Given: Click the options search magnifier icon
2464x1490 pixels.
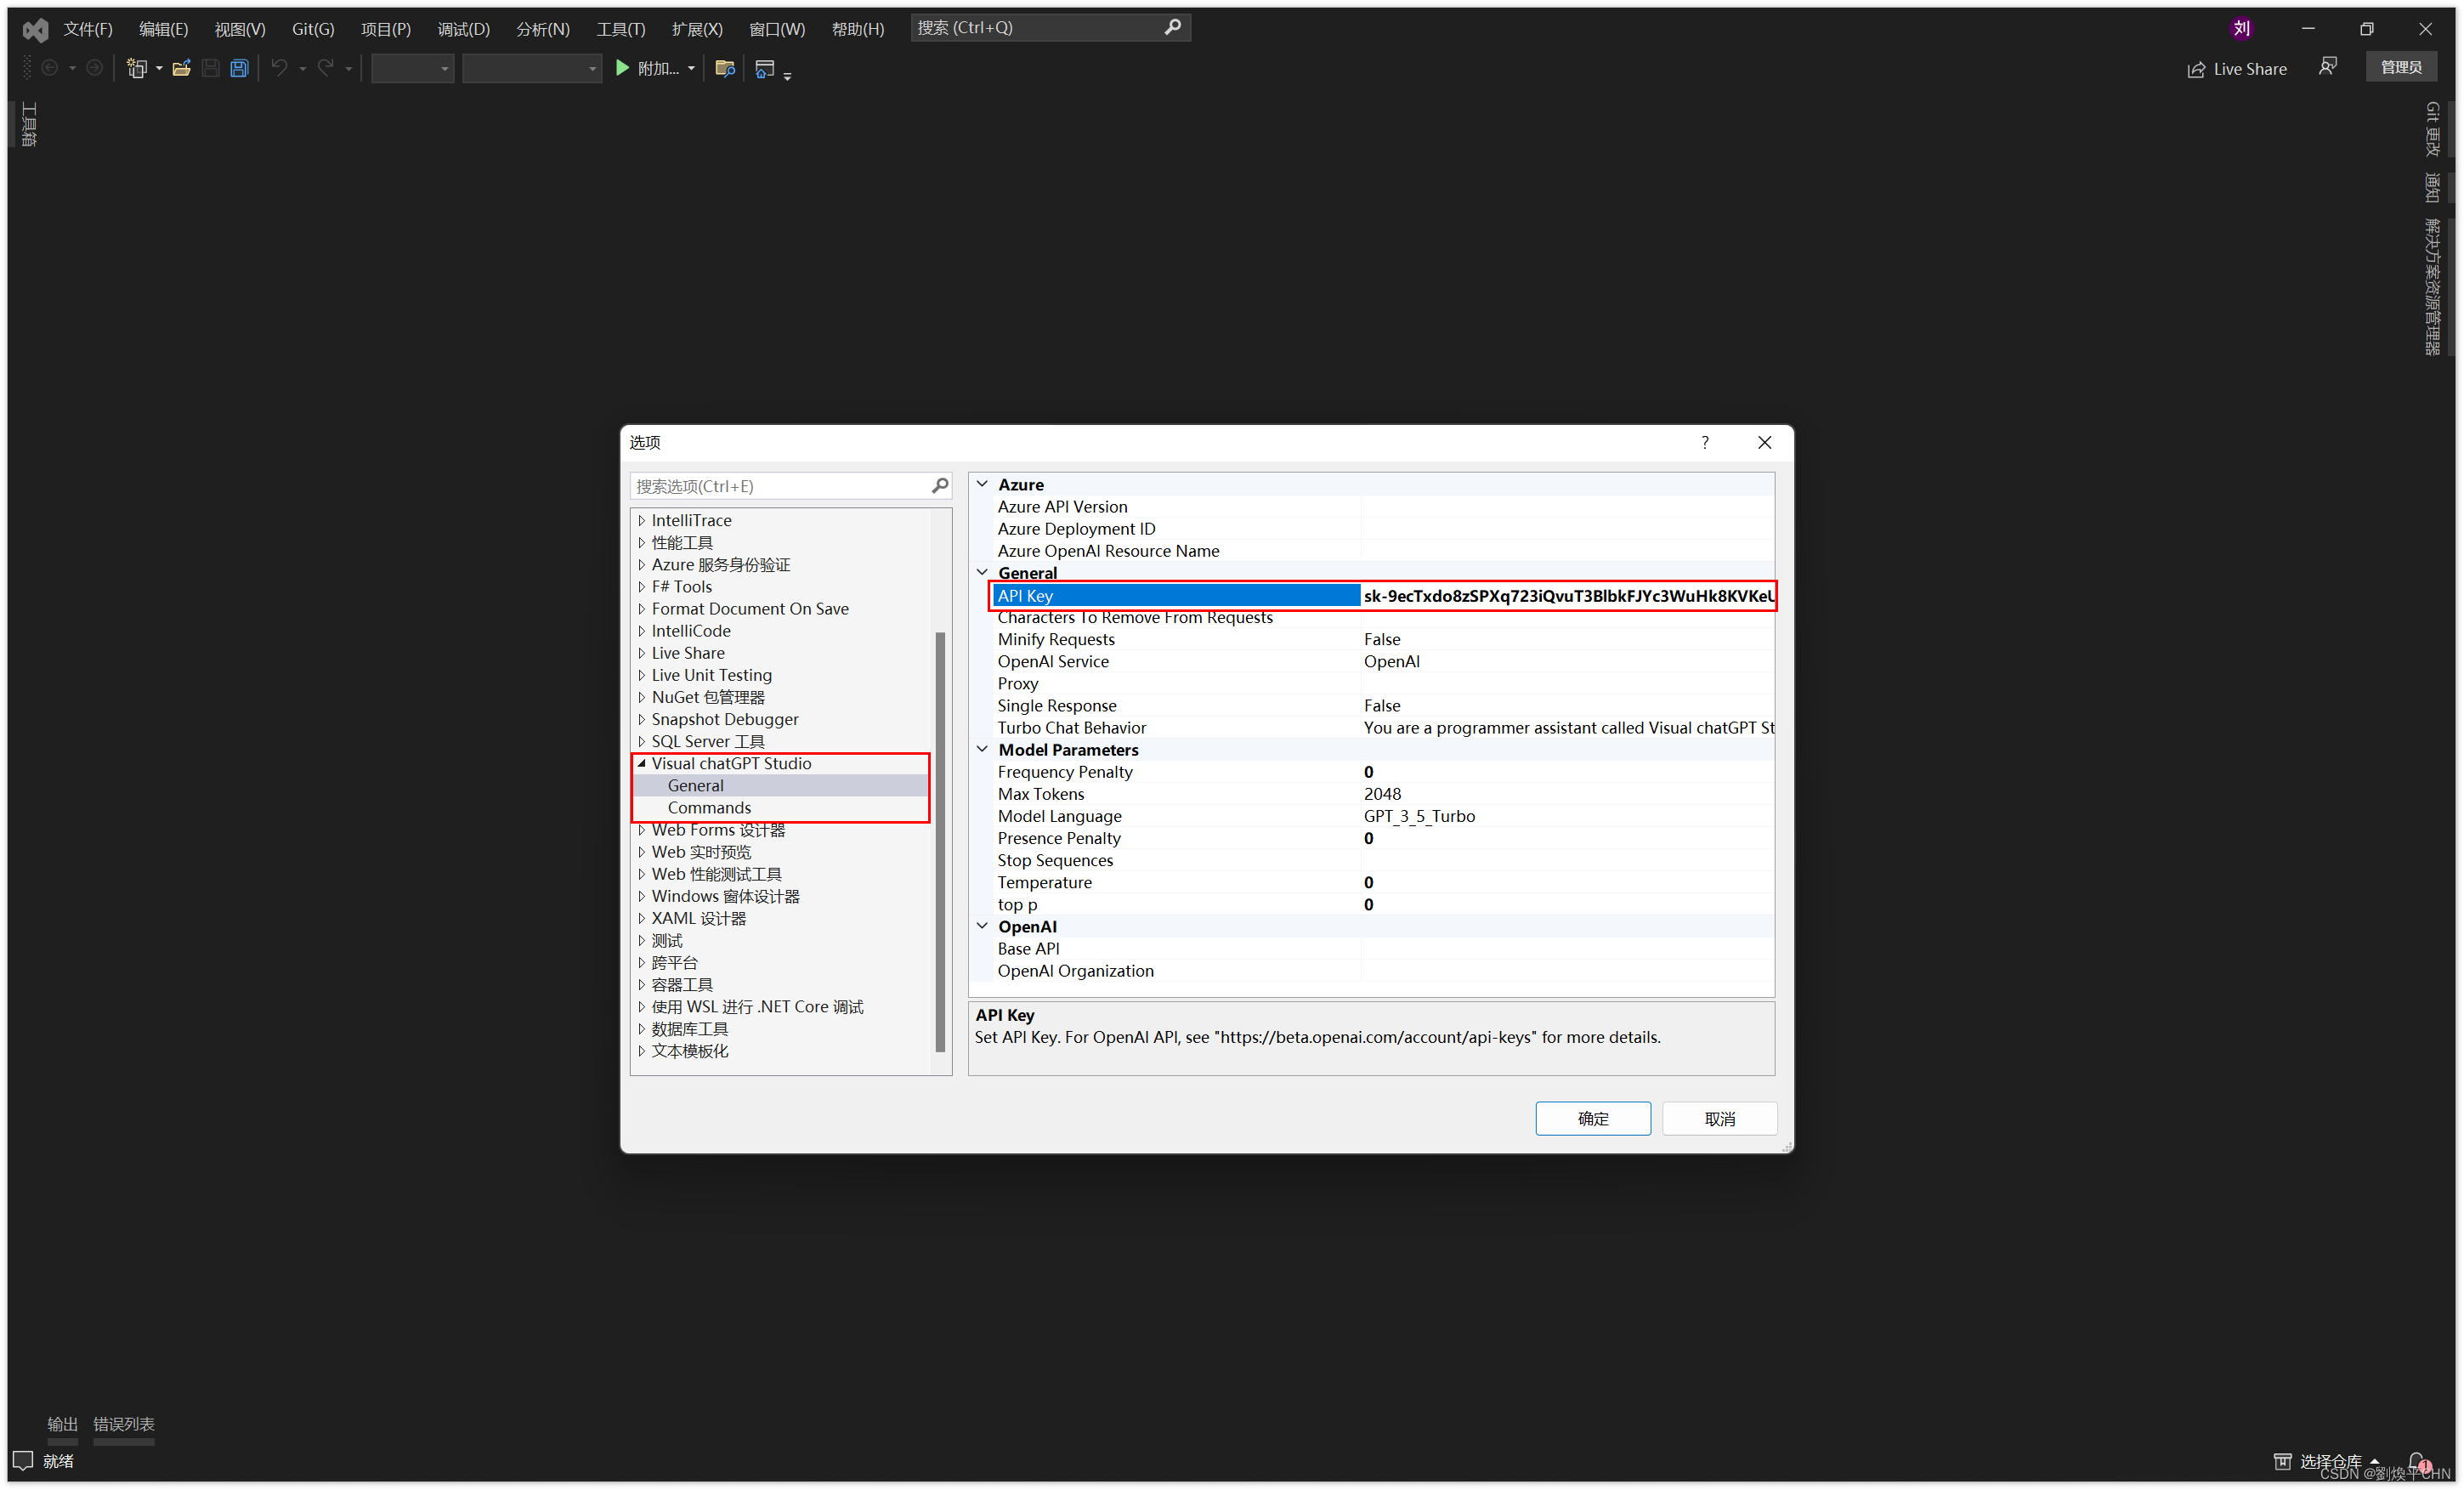Looking at the screenshot, I should tap(939, 486).
